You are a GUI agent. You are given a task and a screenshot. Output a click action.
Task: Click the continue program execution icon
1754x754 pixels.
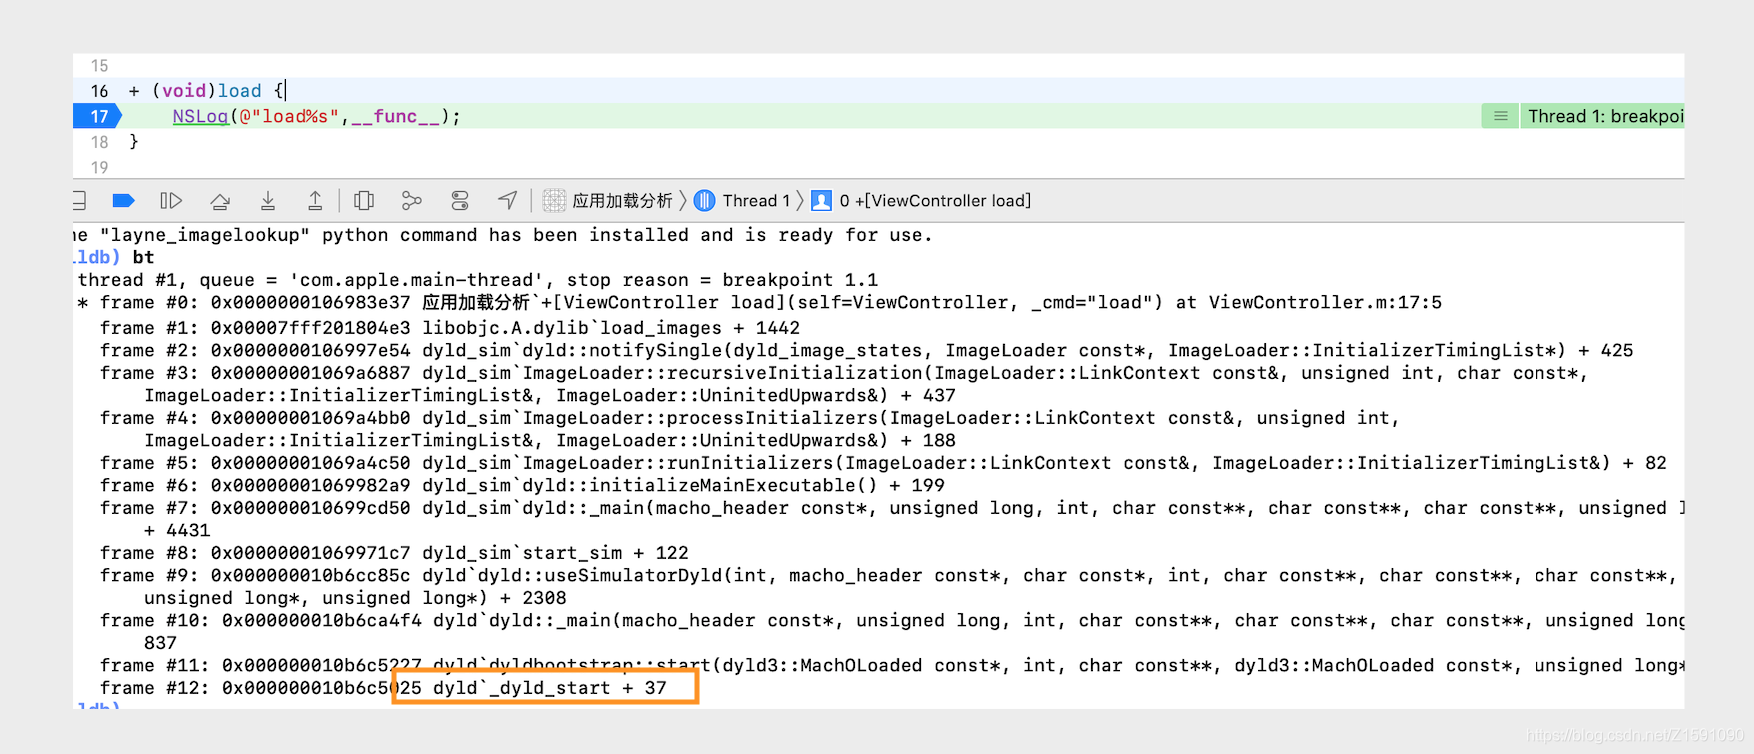(171, 201)
